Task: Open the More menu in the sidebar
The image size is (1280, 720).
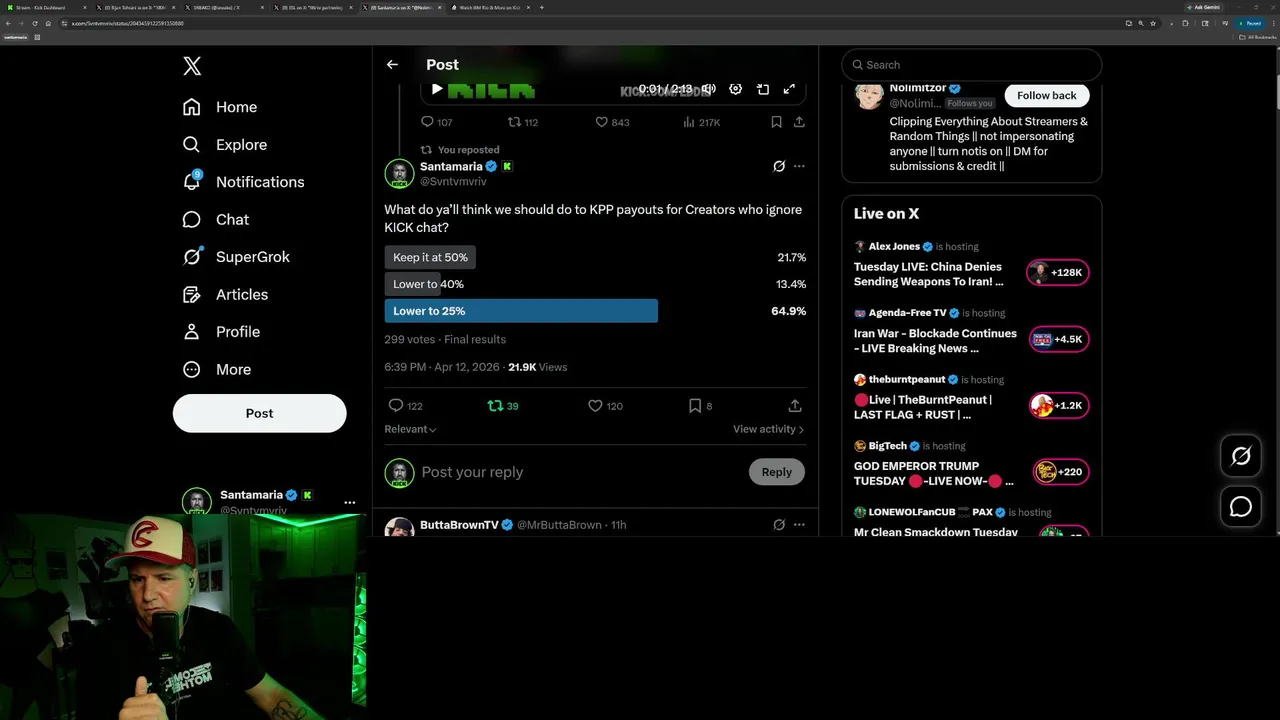Action: click(217, 369)
